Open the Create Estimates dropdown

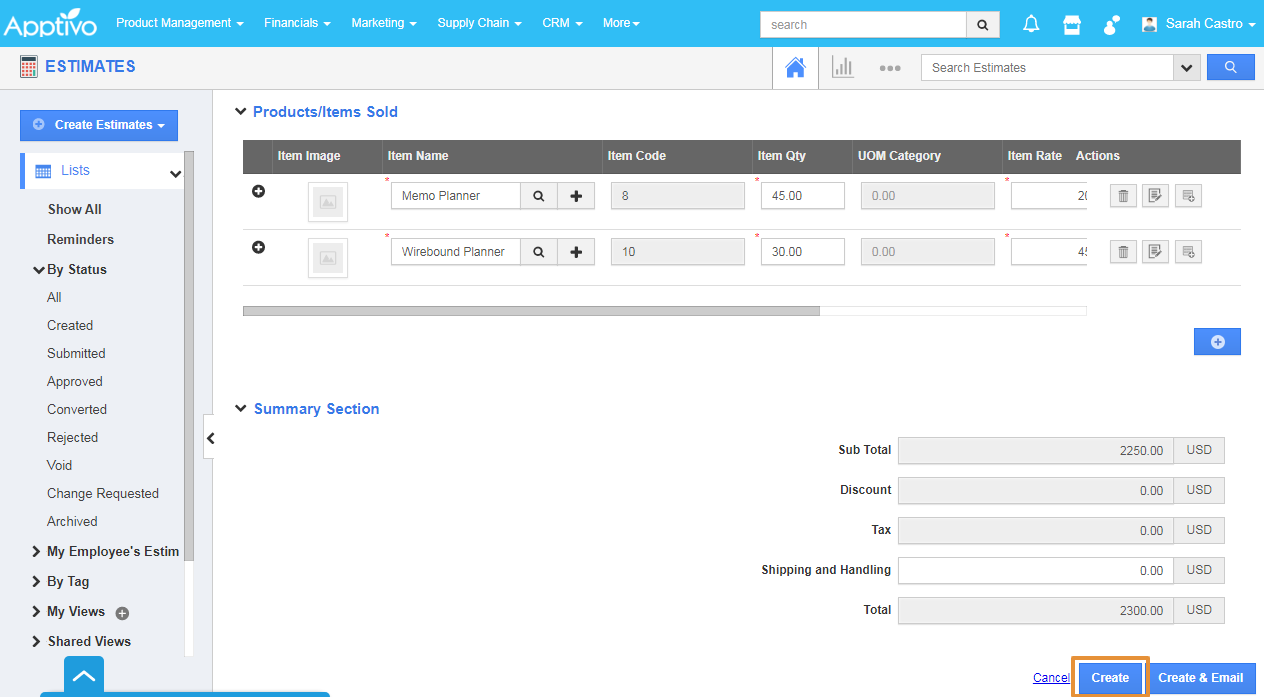click(x=99, y=125)
